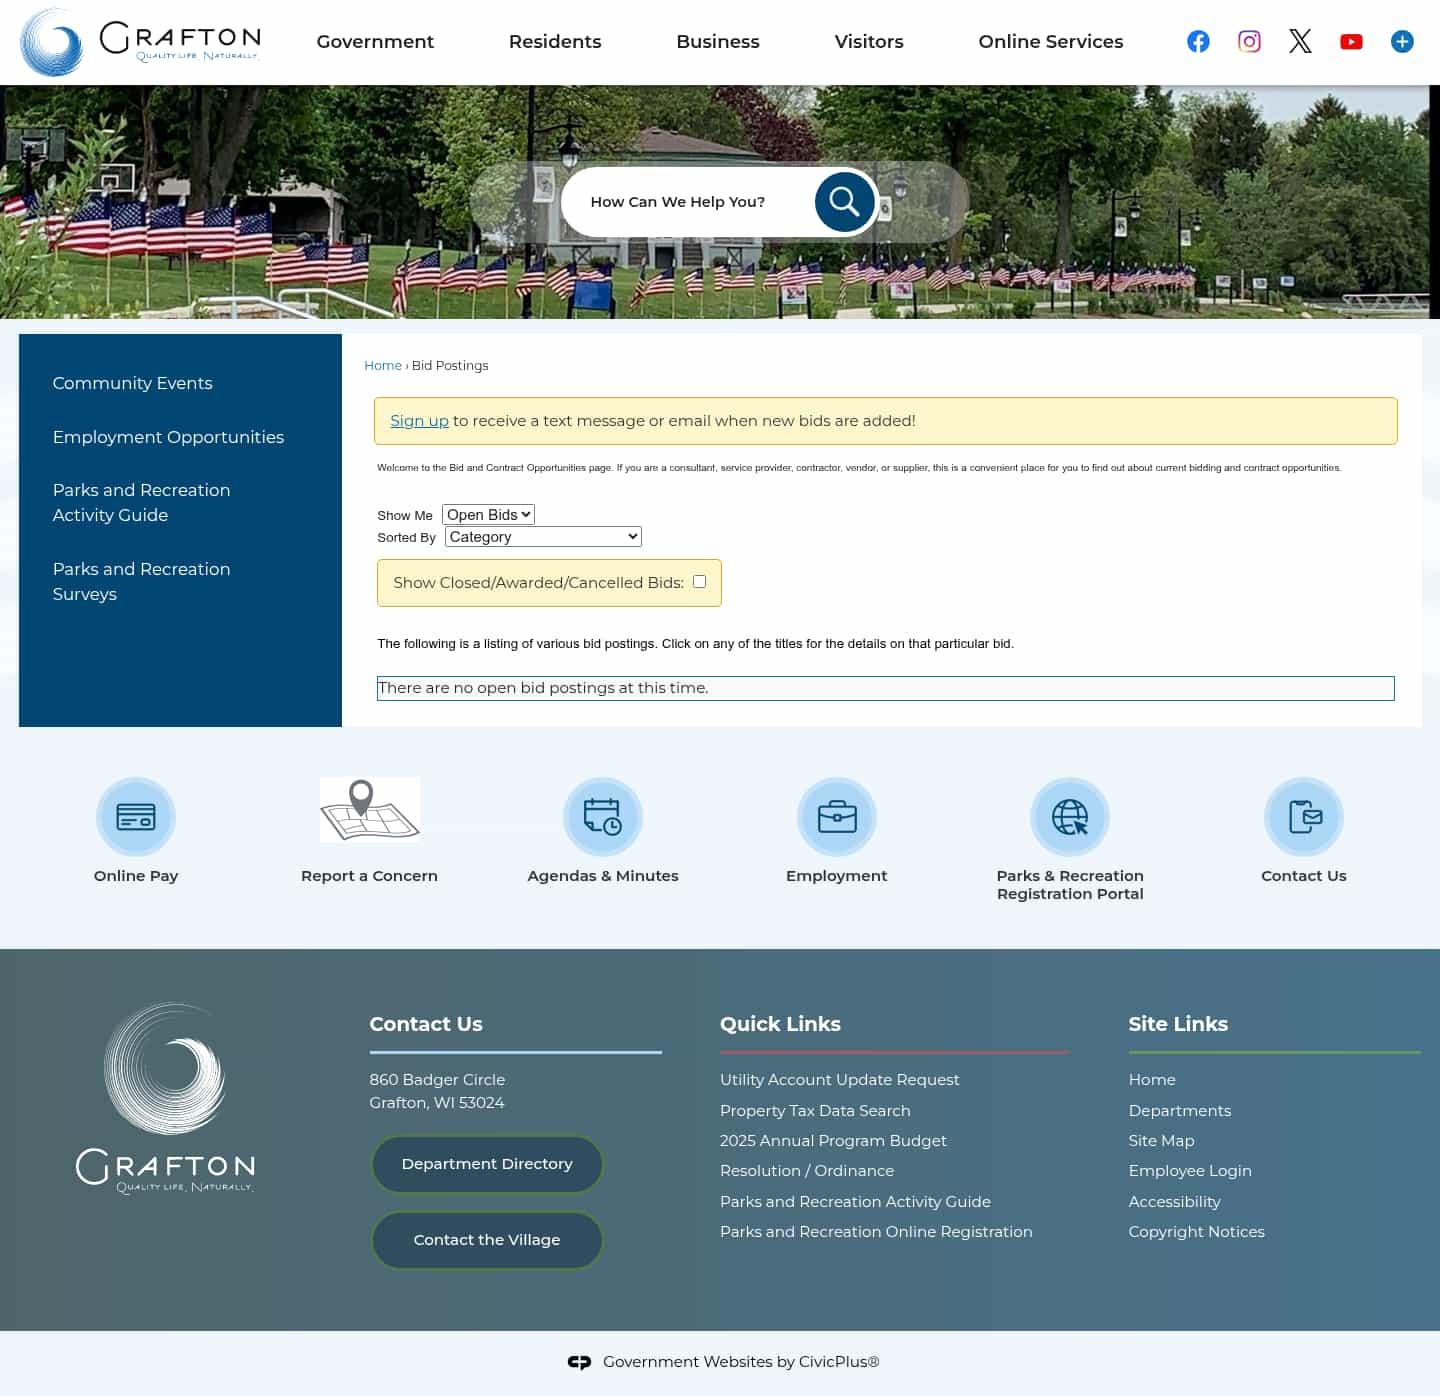Click the X (Twitter) icon
Viewport: 1440px width, 1396px height.
point(1300,41)
